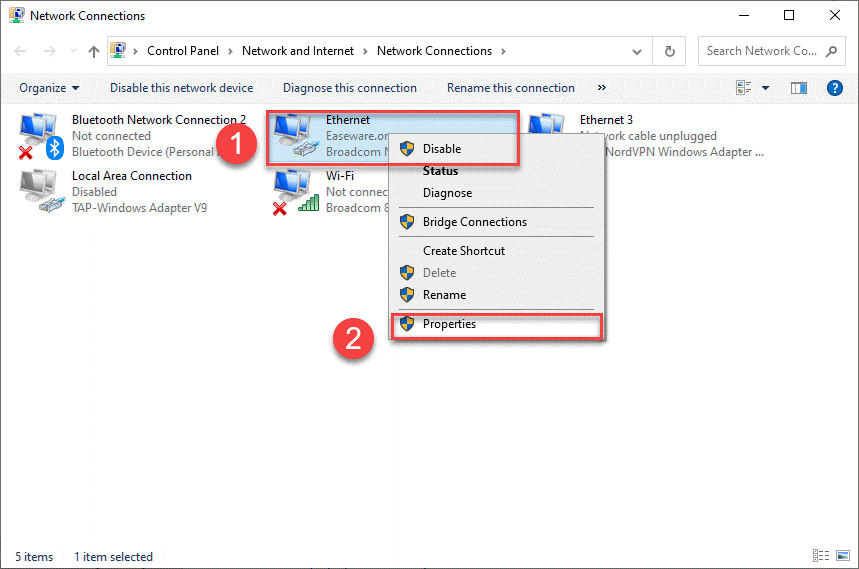Go up one folder level arrow
Viewport: 859px width, 569px height.
click(94, 51)
